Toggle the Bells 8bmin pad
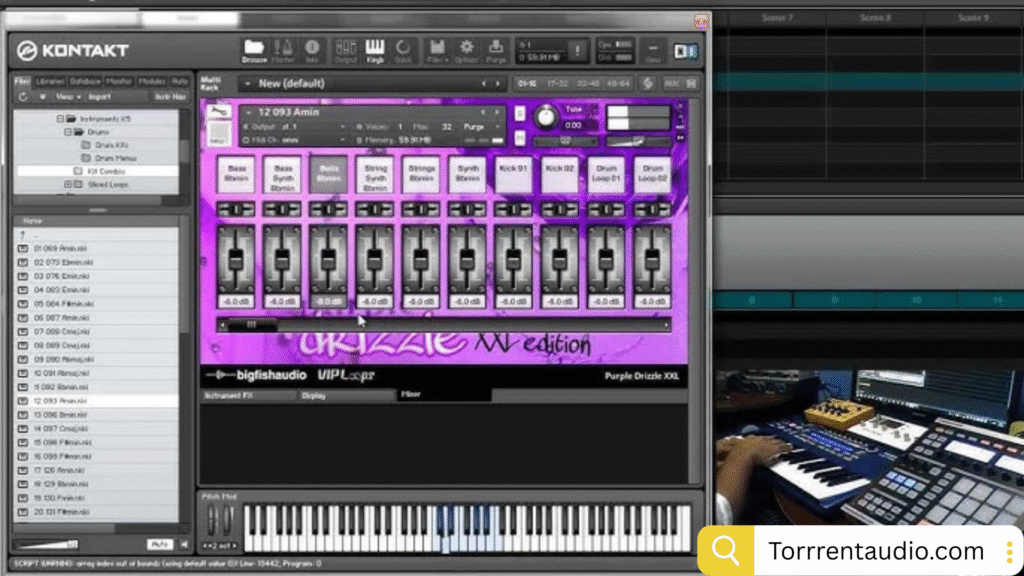 point(328,175)
